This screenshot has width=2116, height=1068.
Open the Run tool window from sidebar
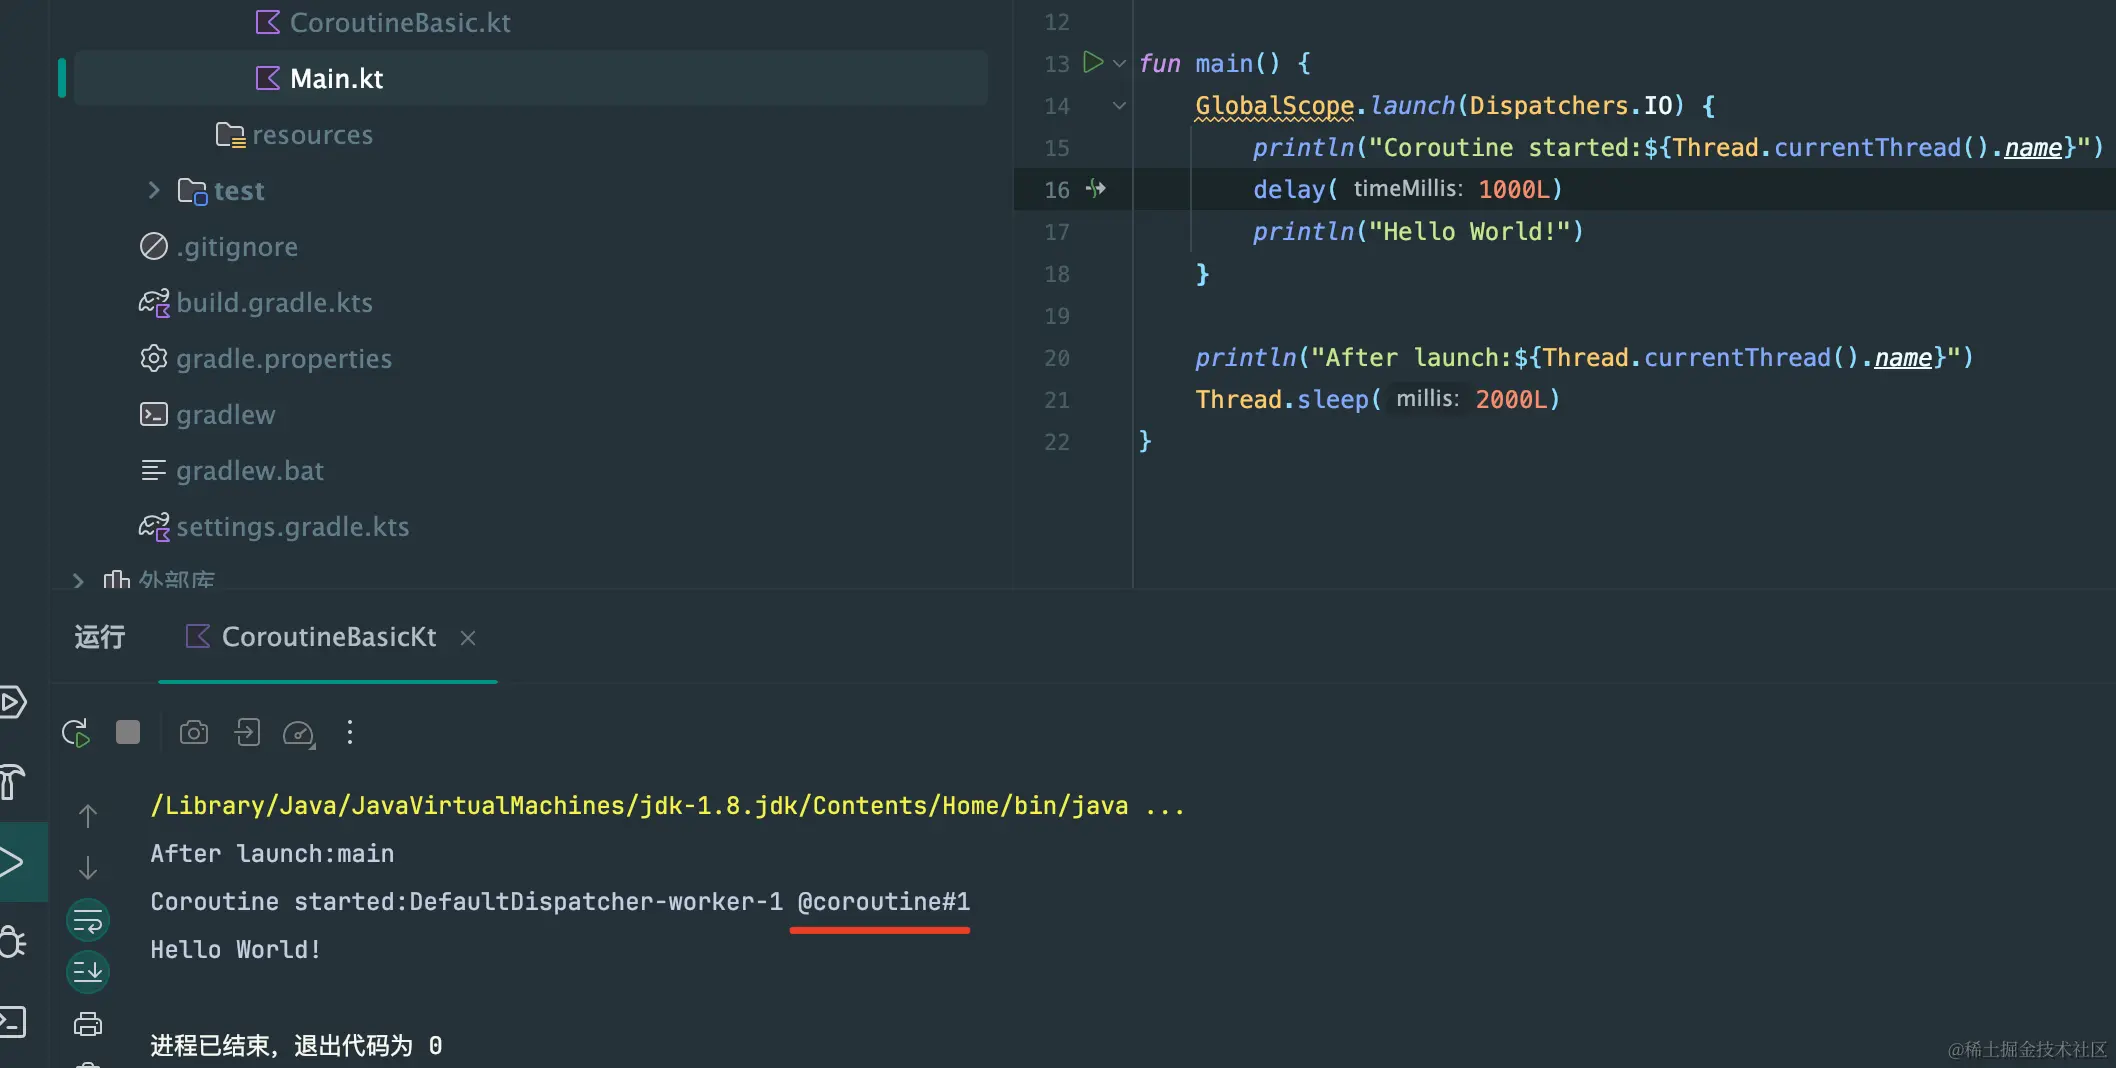click(12, 862)
